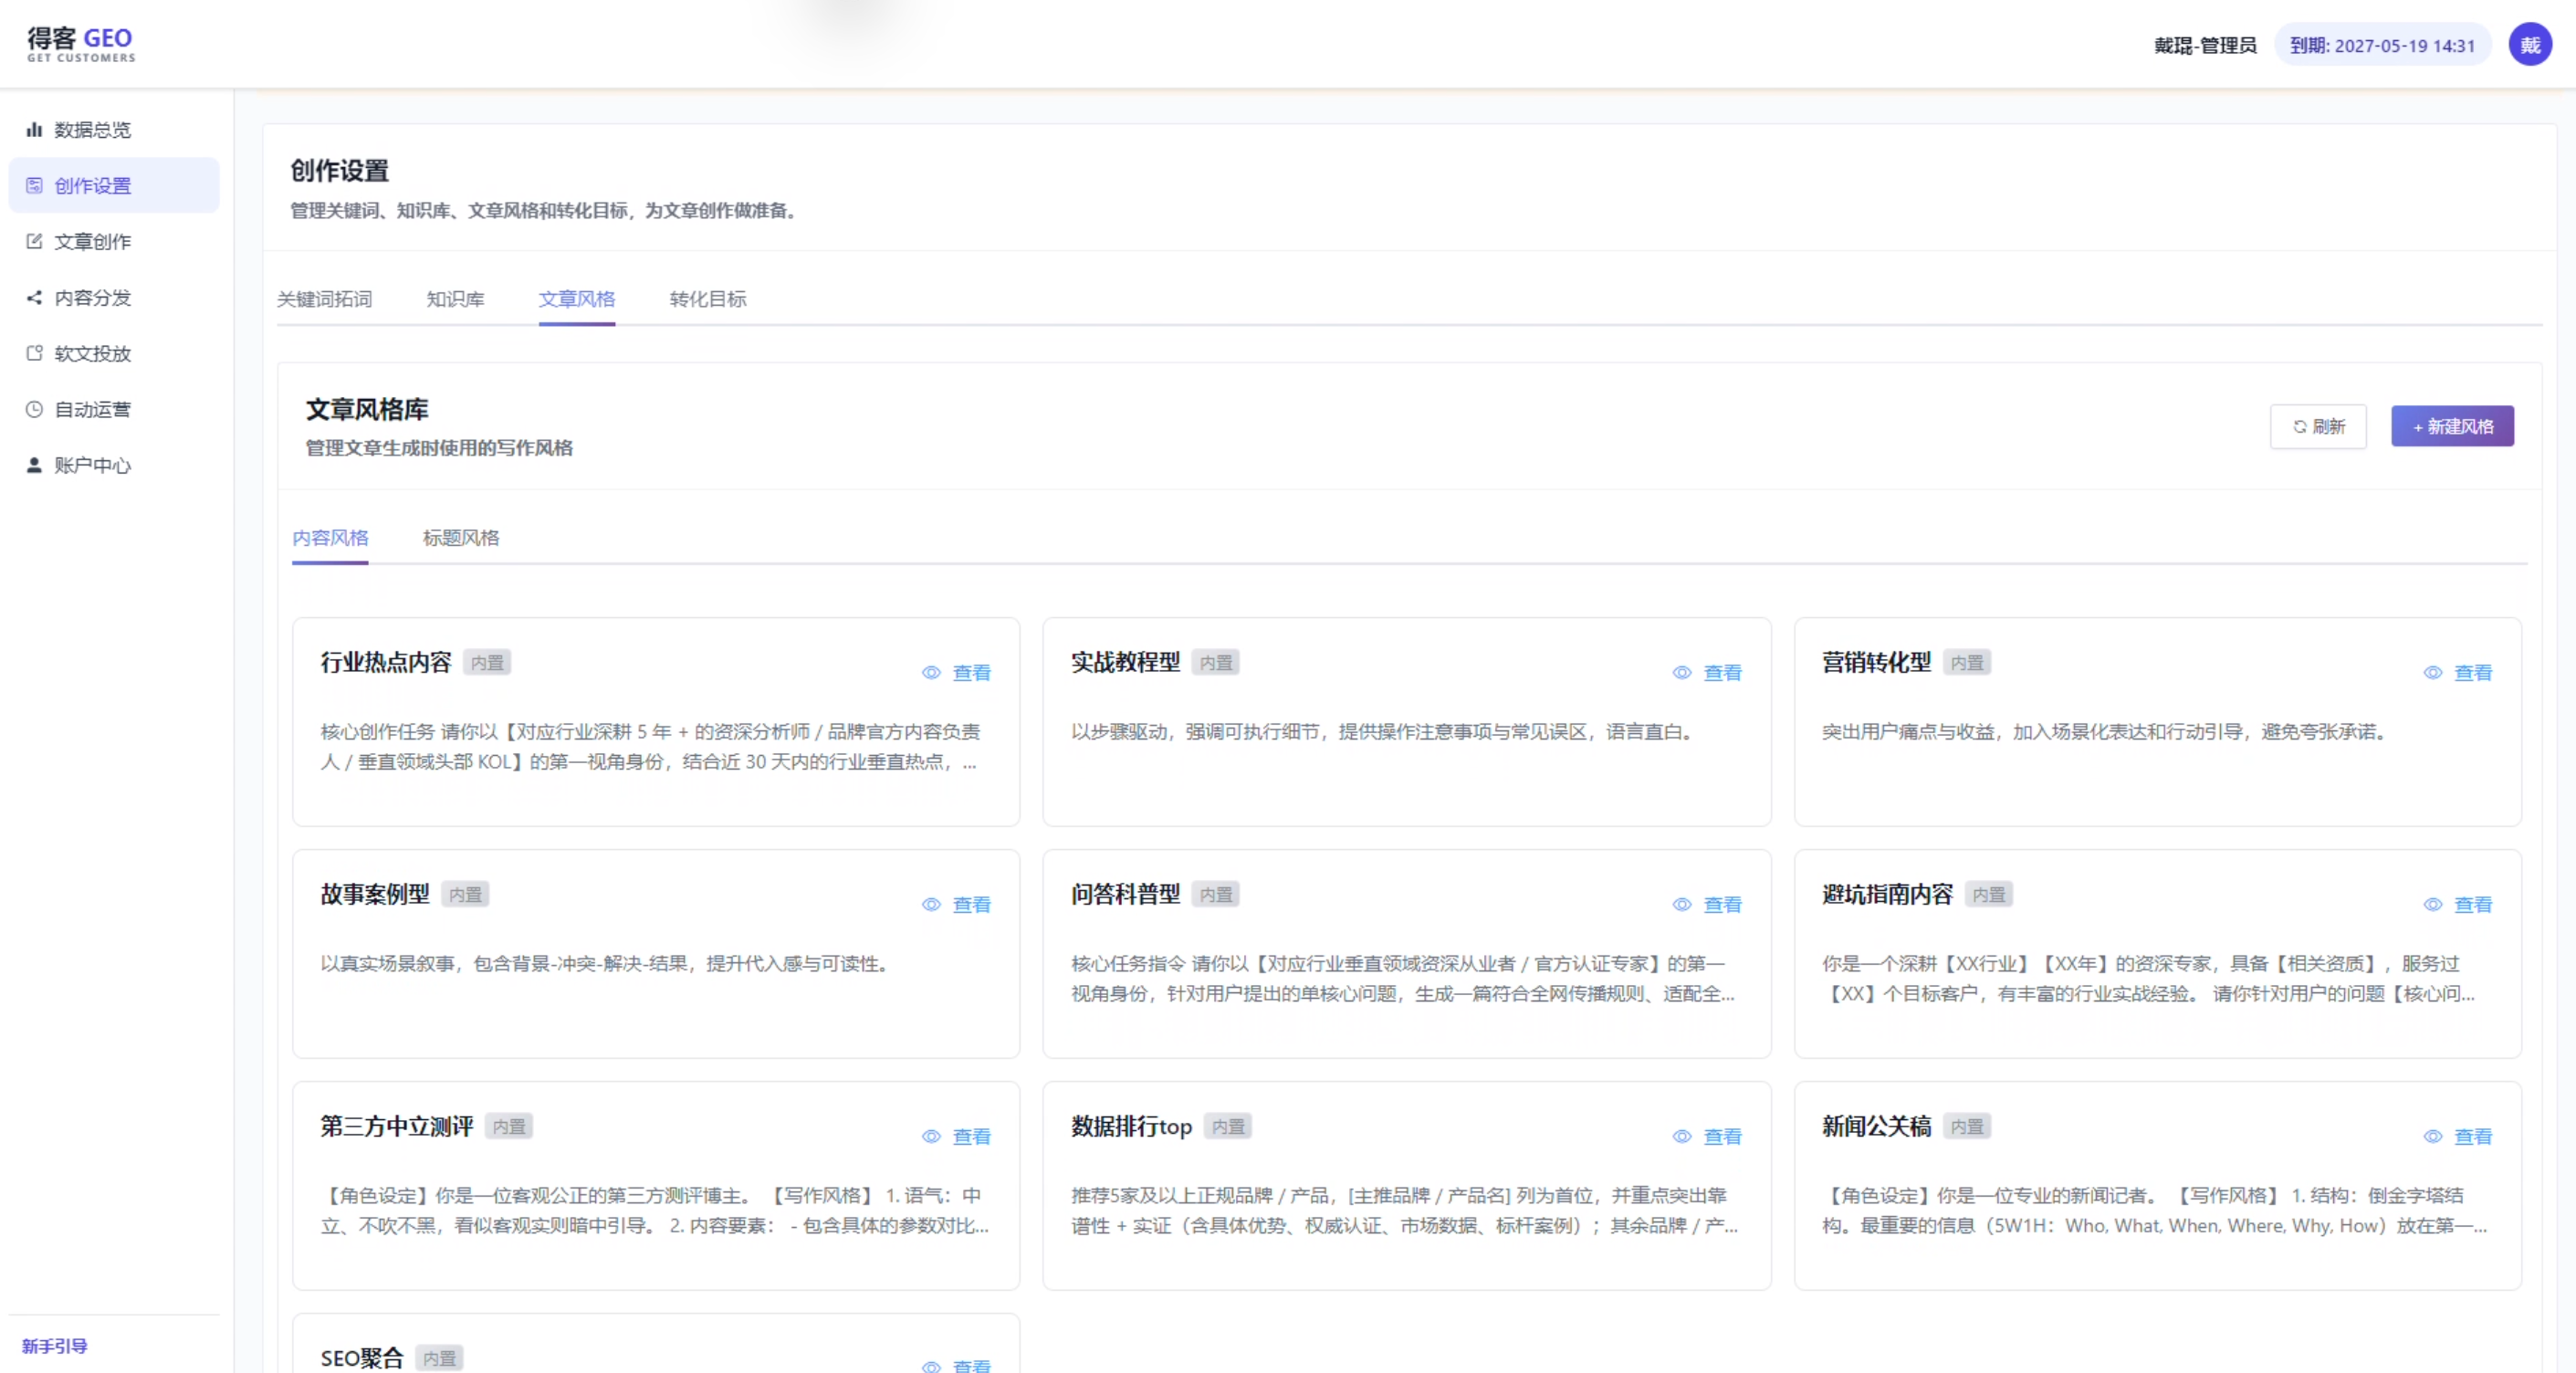Click the 到期: 2027-05-19 14:31 badge
Screen dimensions: 2576x1373
coord(2382,45)
